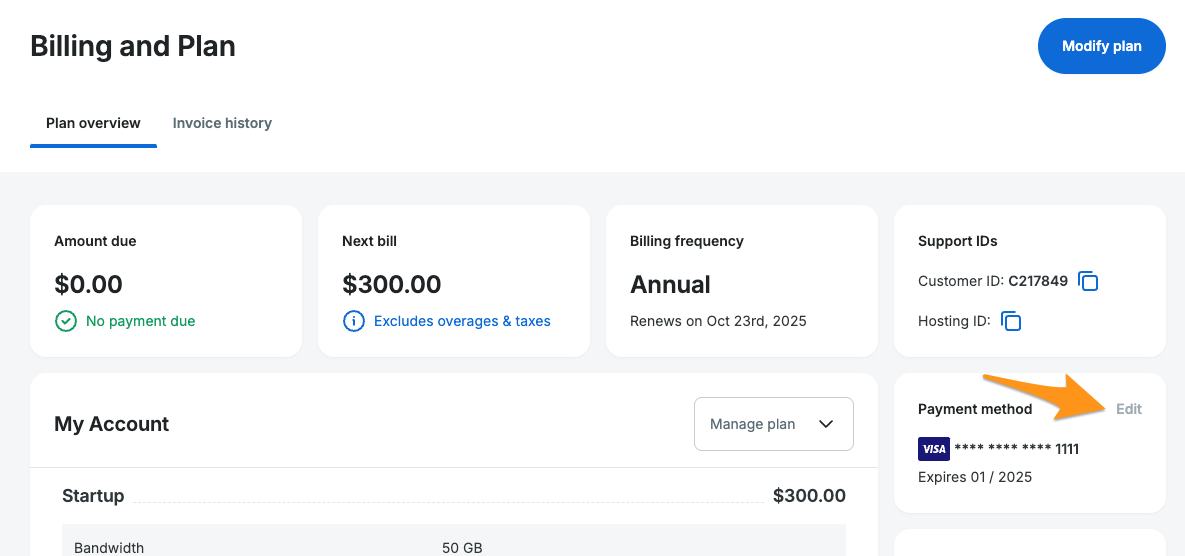
Task: Click the Customer ID value C217849
Action: [x=1038, y=282]
